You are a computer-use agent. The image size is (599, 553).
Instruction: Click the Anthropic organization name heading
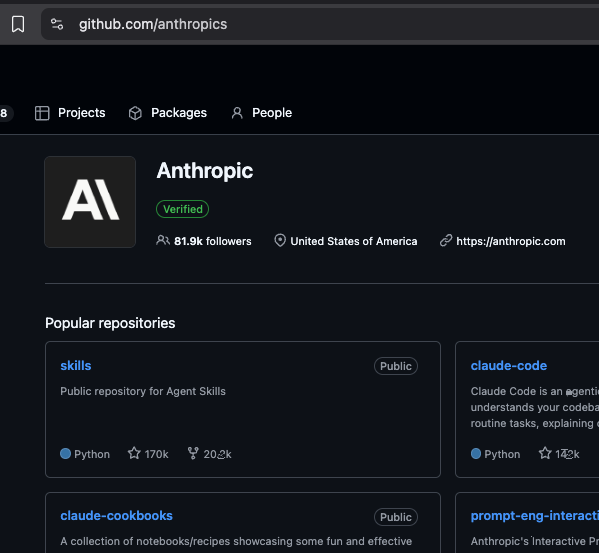205,170
